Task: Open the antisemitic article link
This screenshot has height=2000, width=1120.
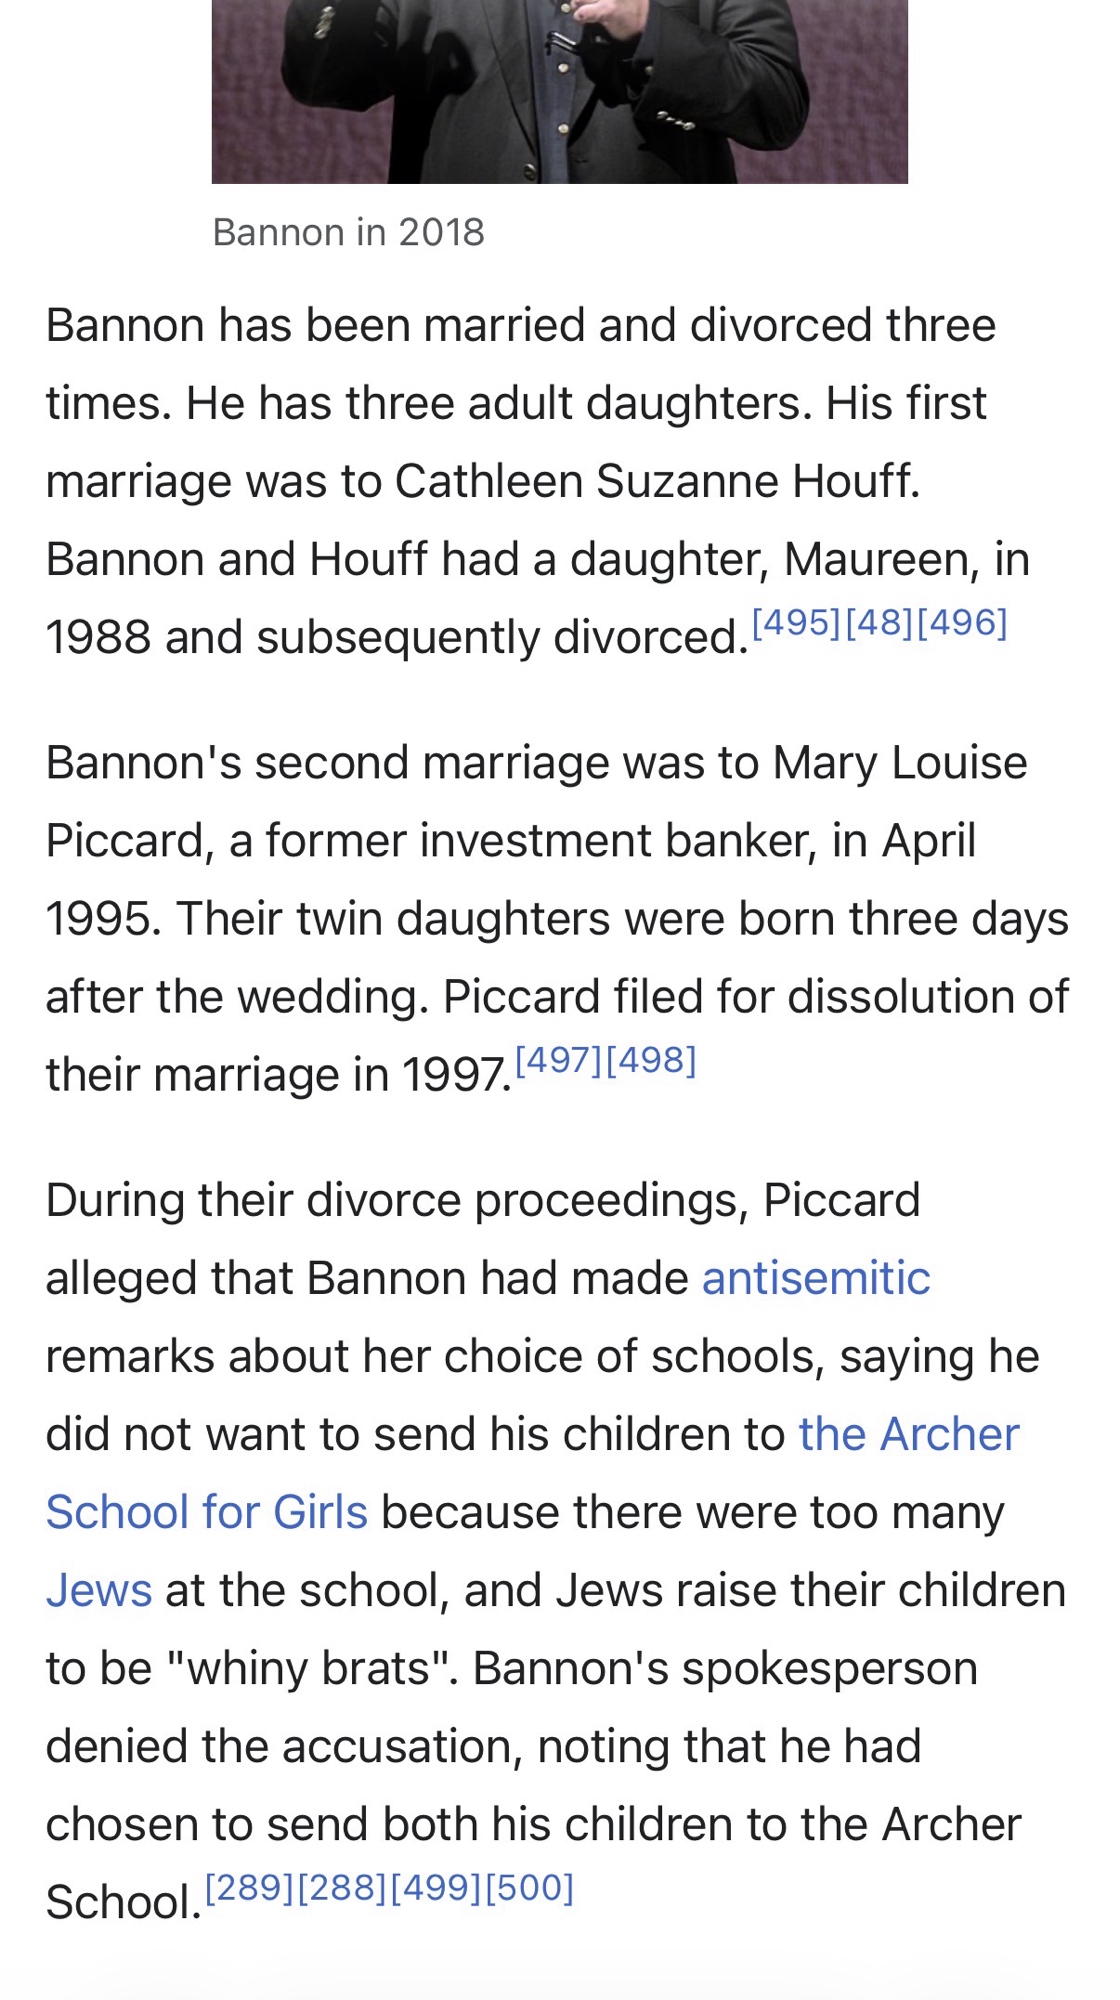Action: [x=816, y=1278]
